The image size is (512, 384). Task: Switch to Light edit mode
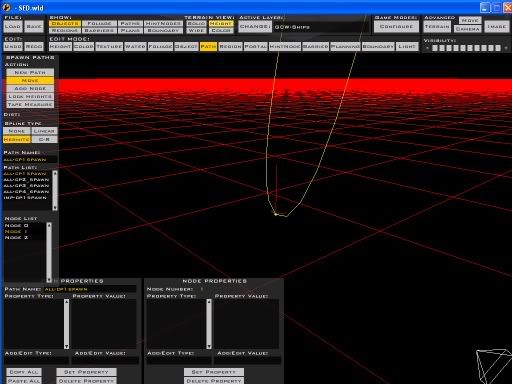(407, 46)
